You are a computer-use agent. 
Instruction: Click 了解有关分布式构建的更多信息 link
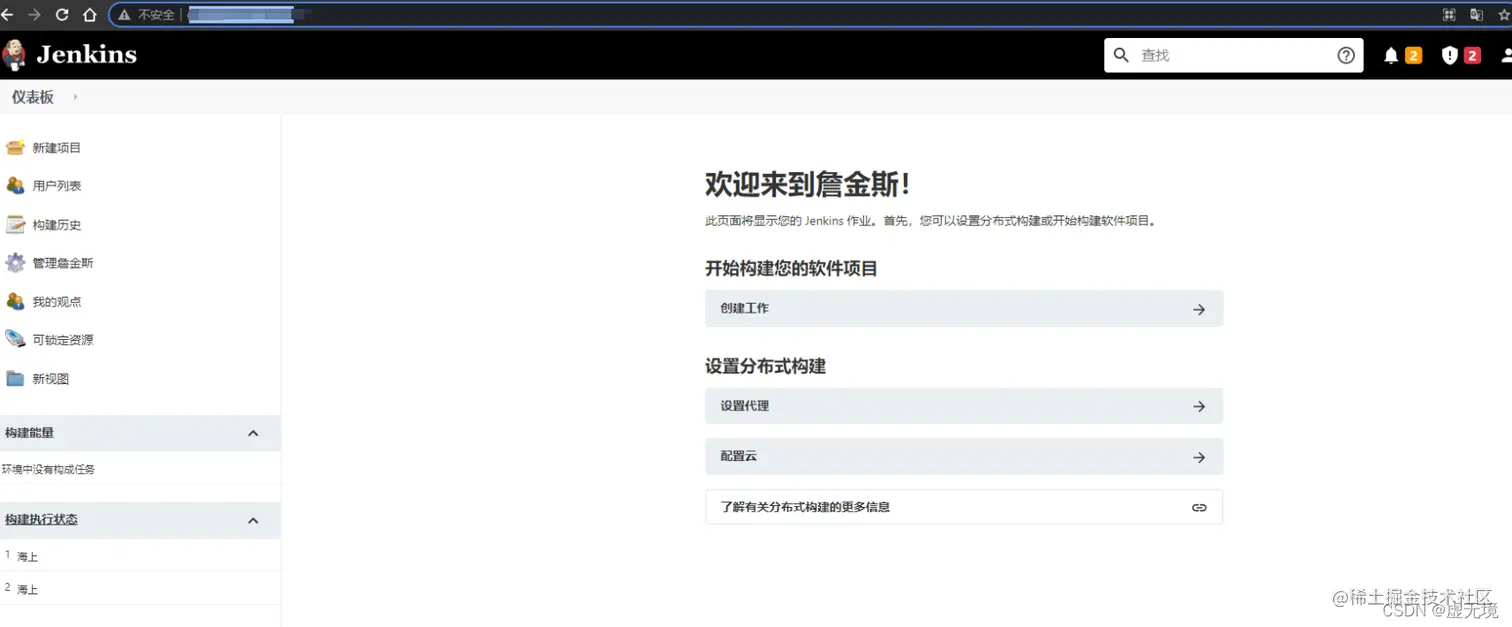pos(963,507)
